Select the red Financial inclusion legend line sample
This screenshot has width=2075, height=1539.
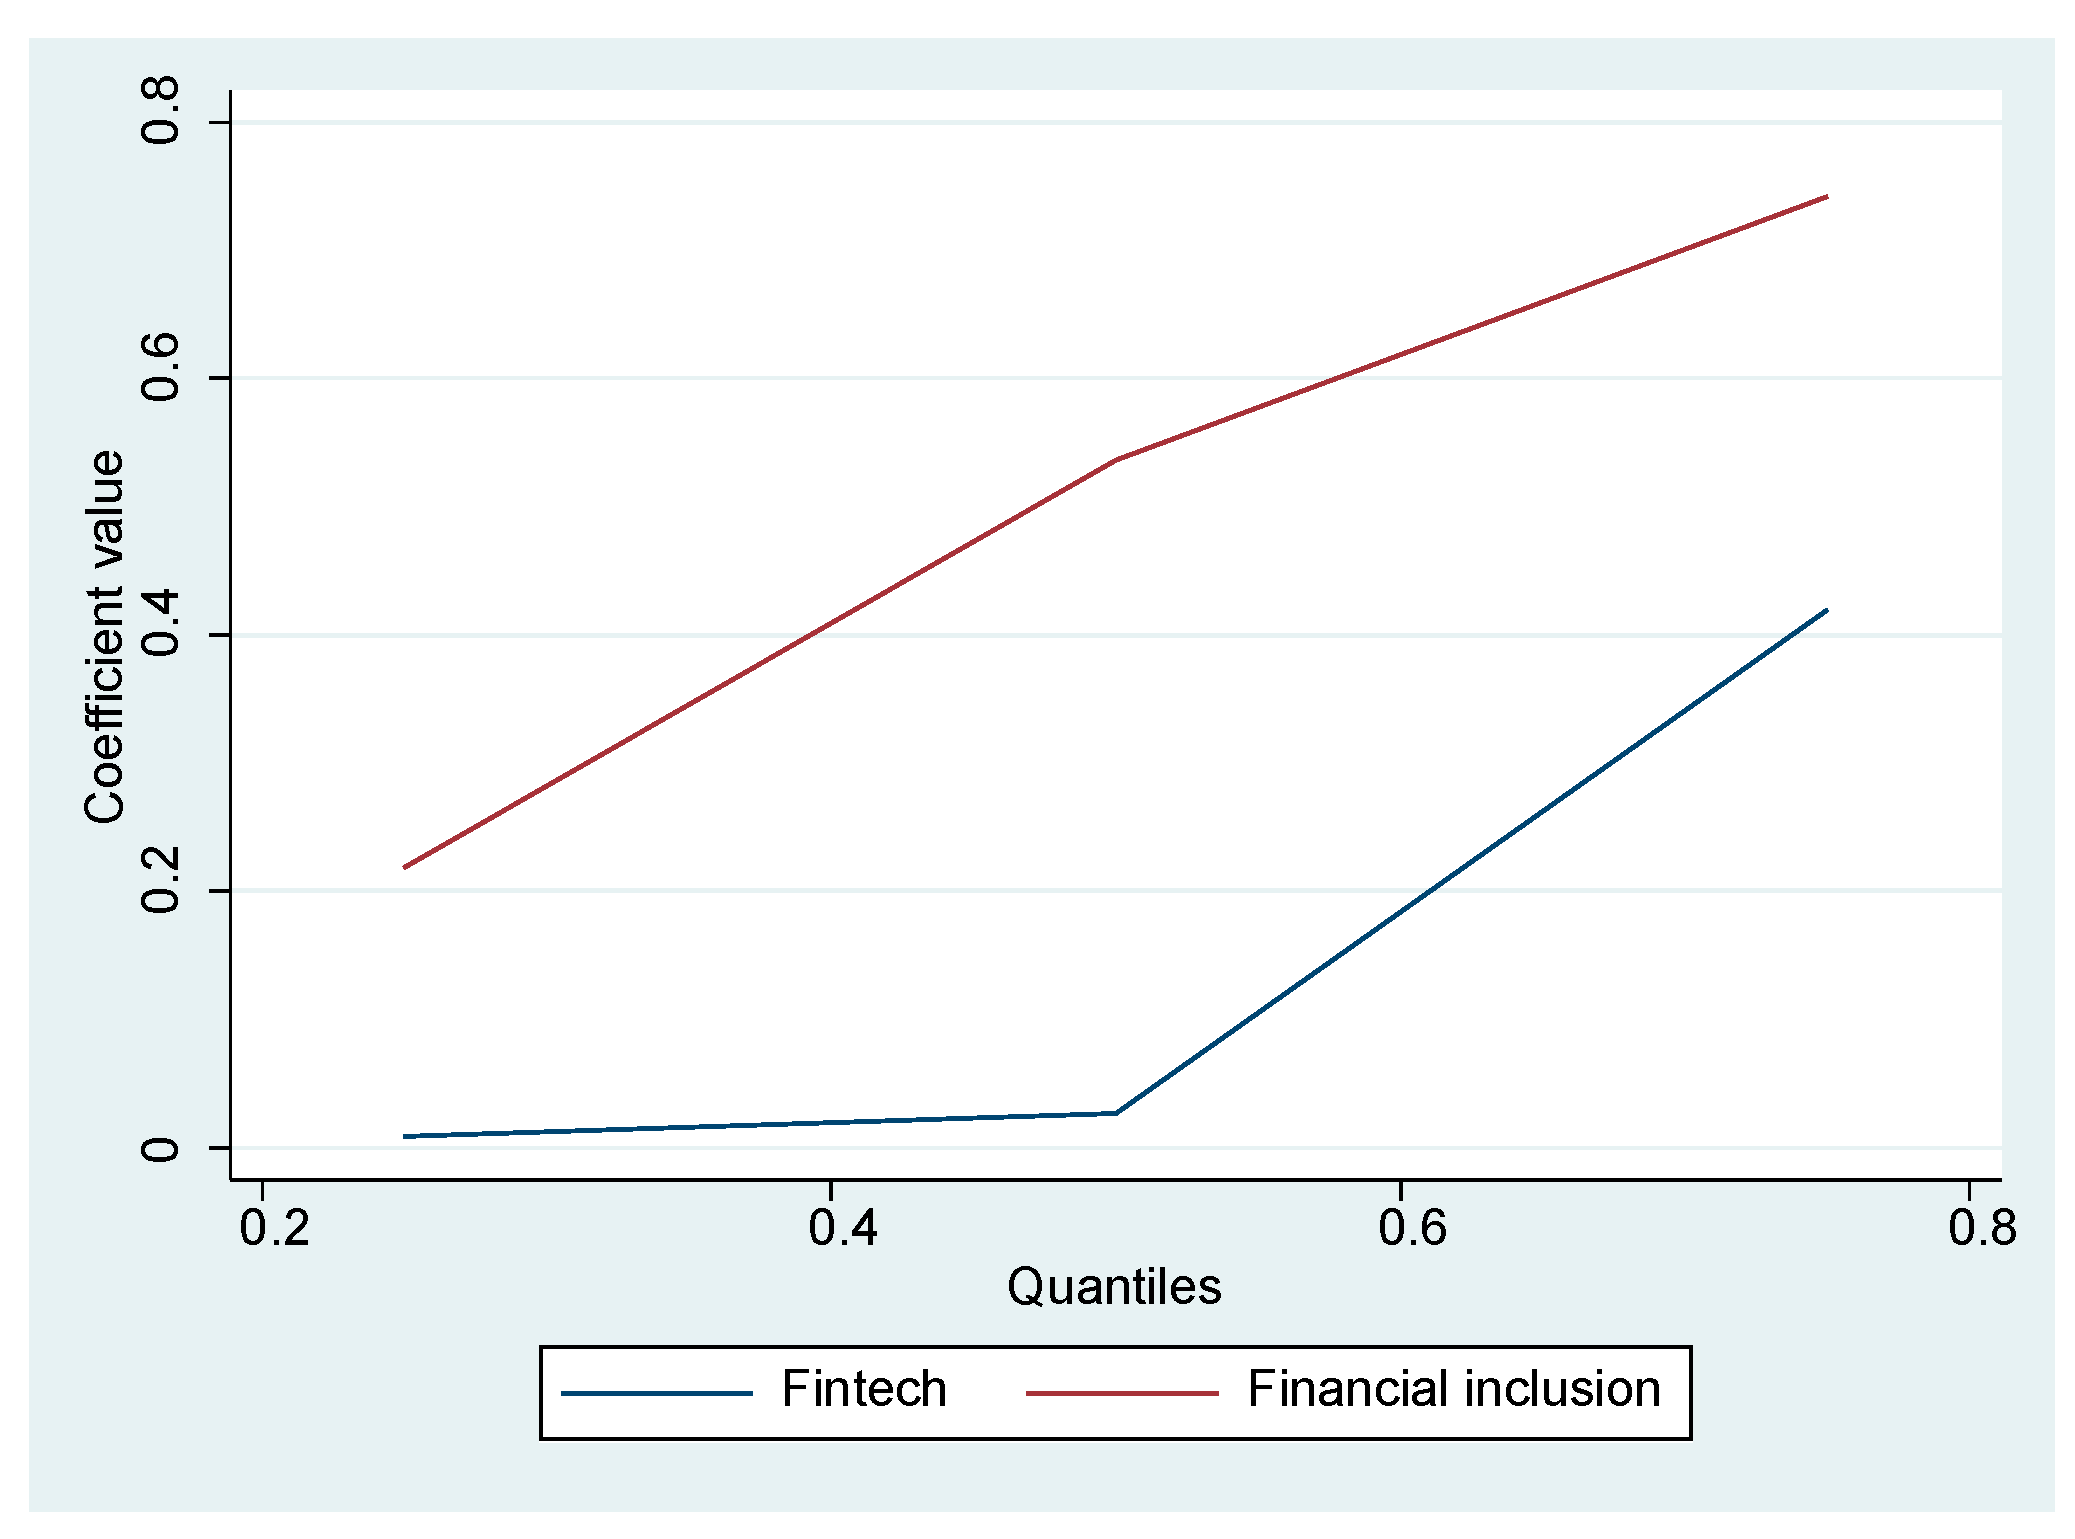1121,1393
